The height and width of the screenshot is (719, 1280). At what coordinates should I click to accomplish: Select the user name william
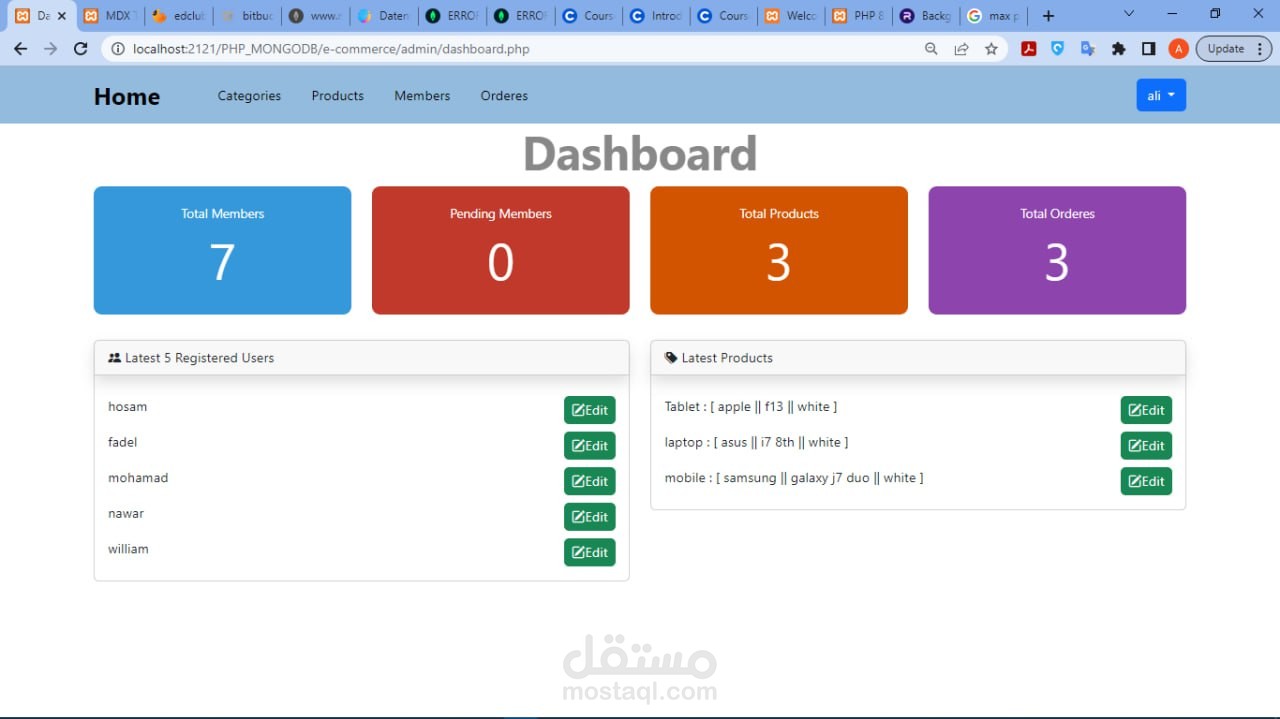tap(128, 549)
